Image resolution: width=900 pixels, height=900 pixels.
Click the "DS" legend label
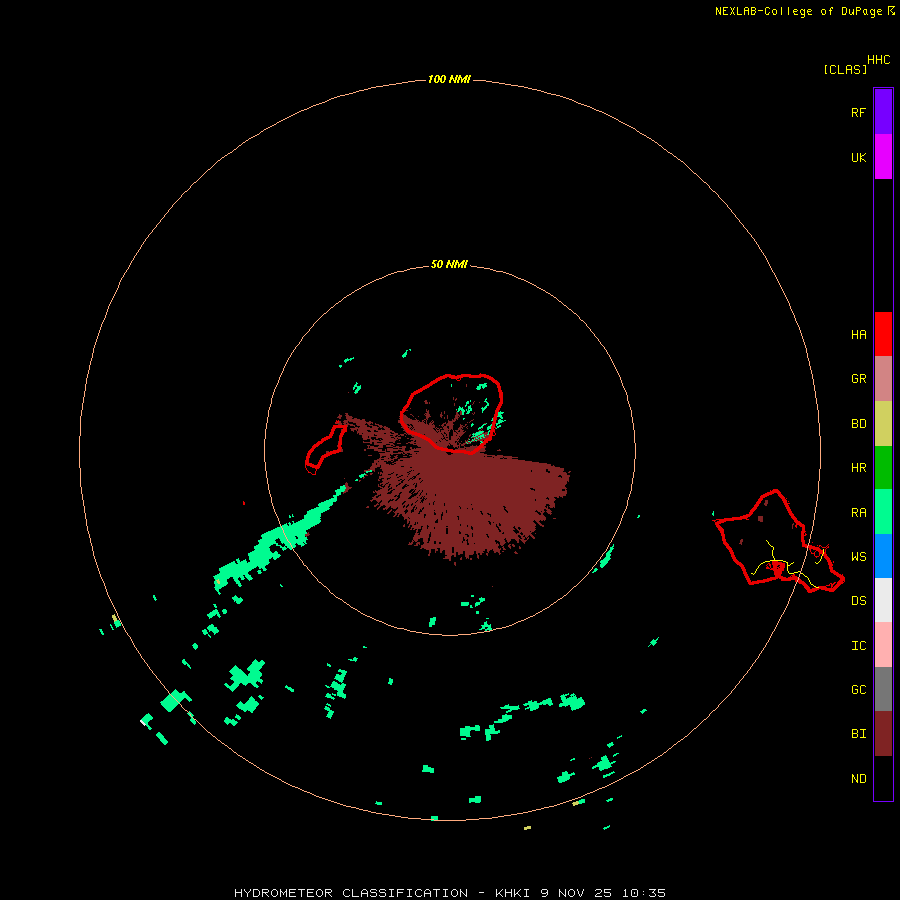(858, 601)
